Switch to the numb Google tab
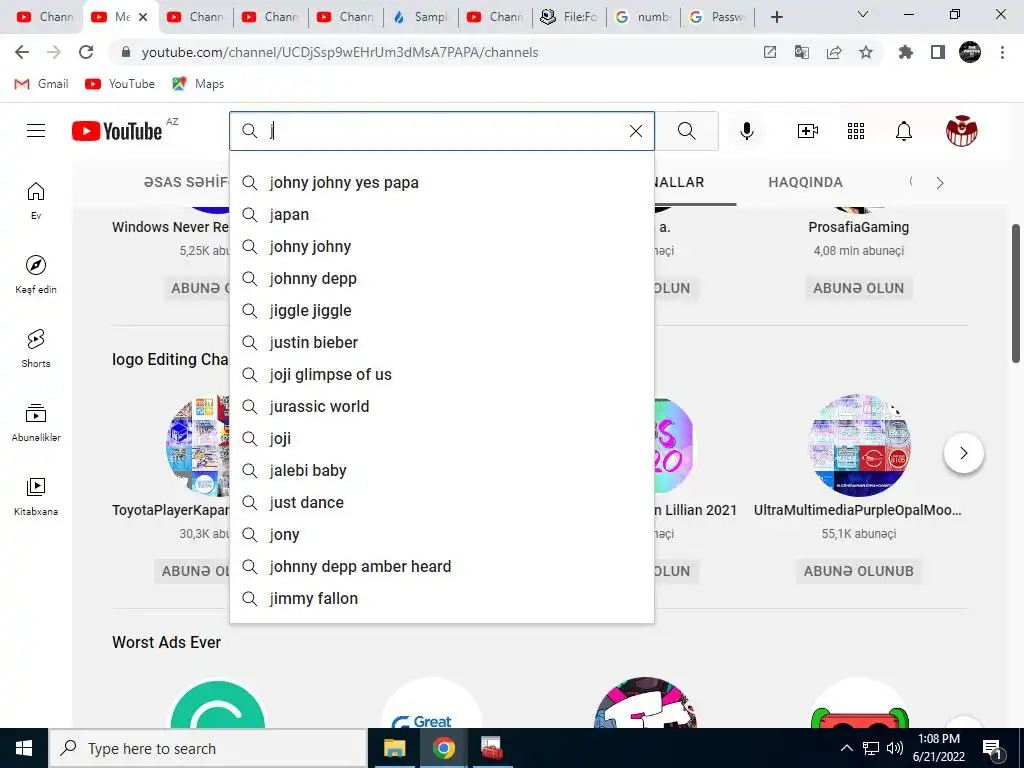Image resolution: width=1024 pixels, height=768 pixels. (644, 17)
